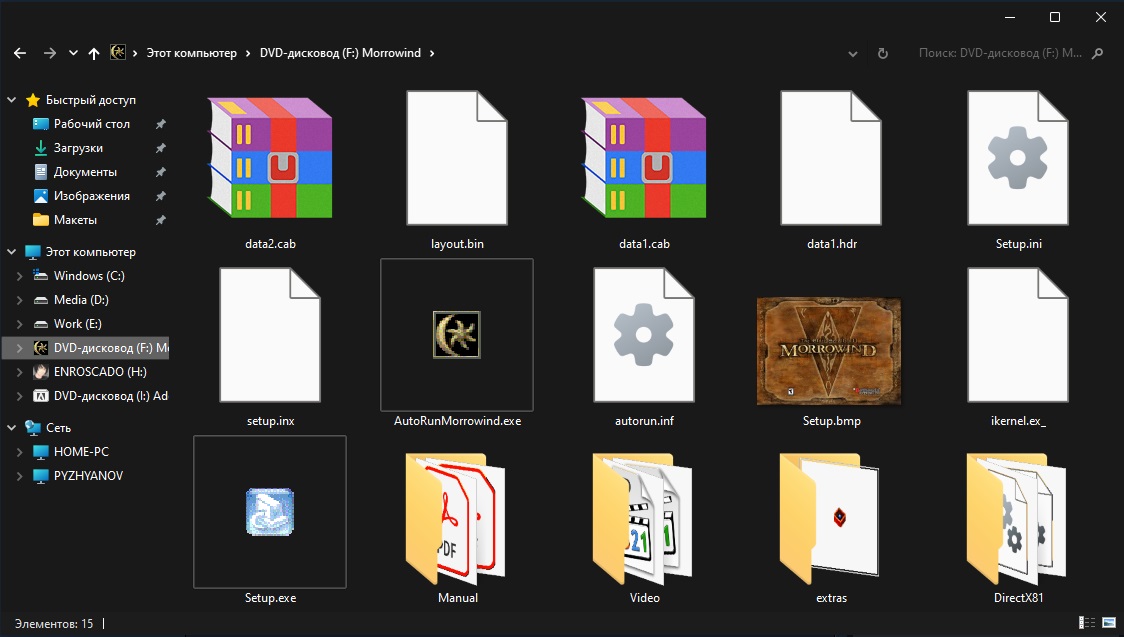Image resolution: width=1124 pixels, height=637 pixels.
Task: Open Windows (C:) drive
Action: (x=89, y=276)
